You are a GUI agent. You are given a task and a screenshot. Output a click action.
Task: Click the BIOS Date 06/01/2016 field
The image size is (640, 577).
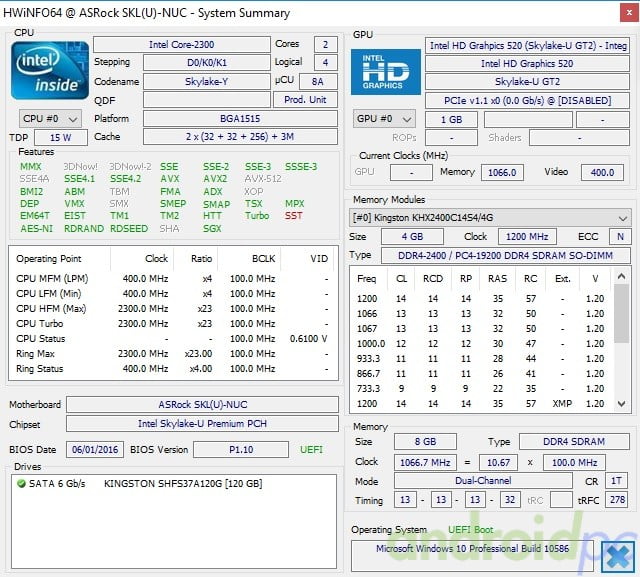click(95, 450)
